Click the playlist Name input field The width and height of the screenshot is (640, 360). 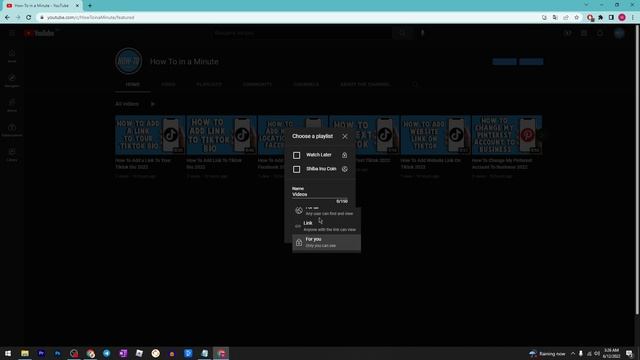(320, 195)
